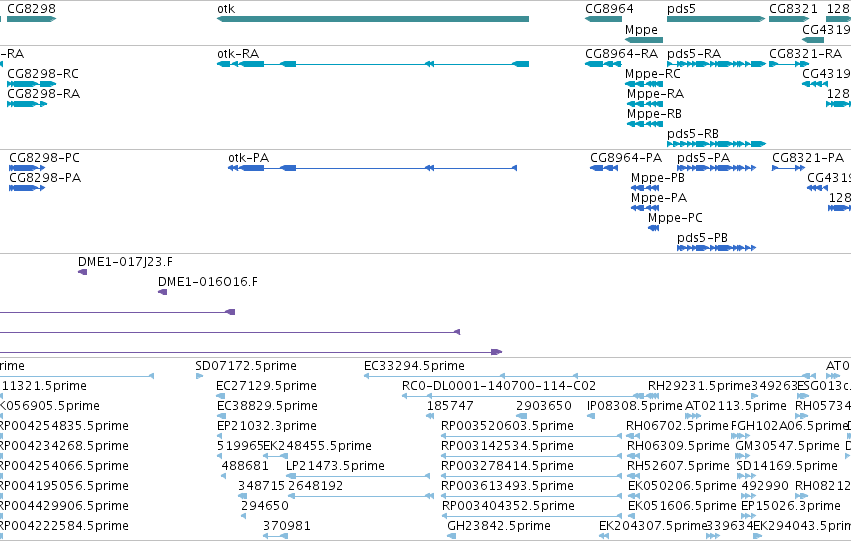Select the CG8321 gene label
851x541 pixels.
(793, 9)
